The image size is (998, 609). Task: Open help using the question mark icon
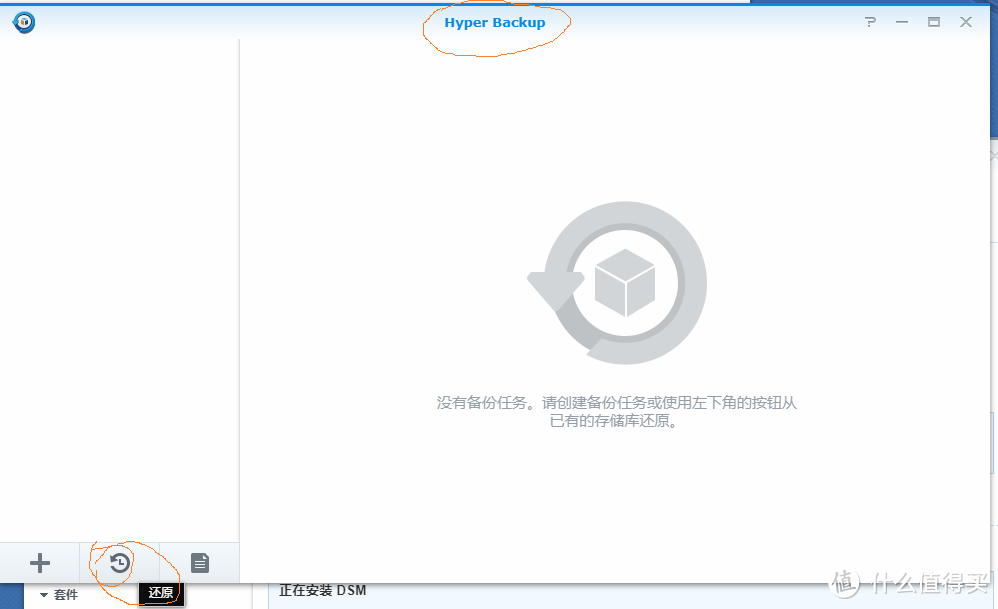click(x=869, y=21)
